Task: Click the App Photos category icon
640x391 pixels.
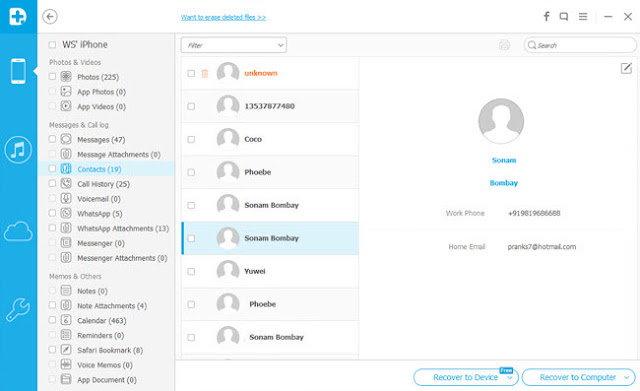Action: [66, 91]
